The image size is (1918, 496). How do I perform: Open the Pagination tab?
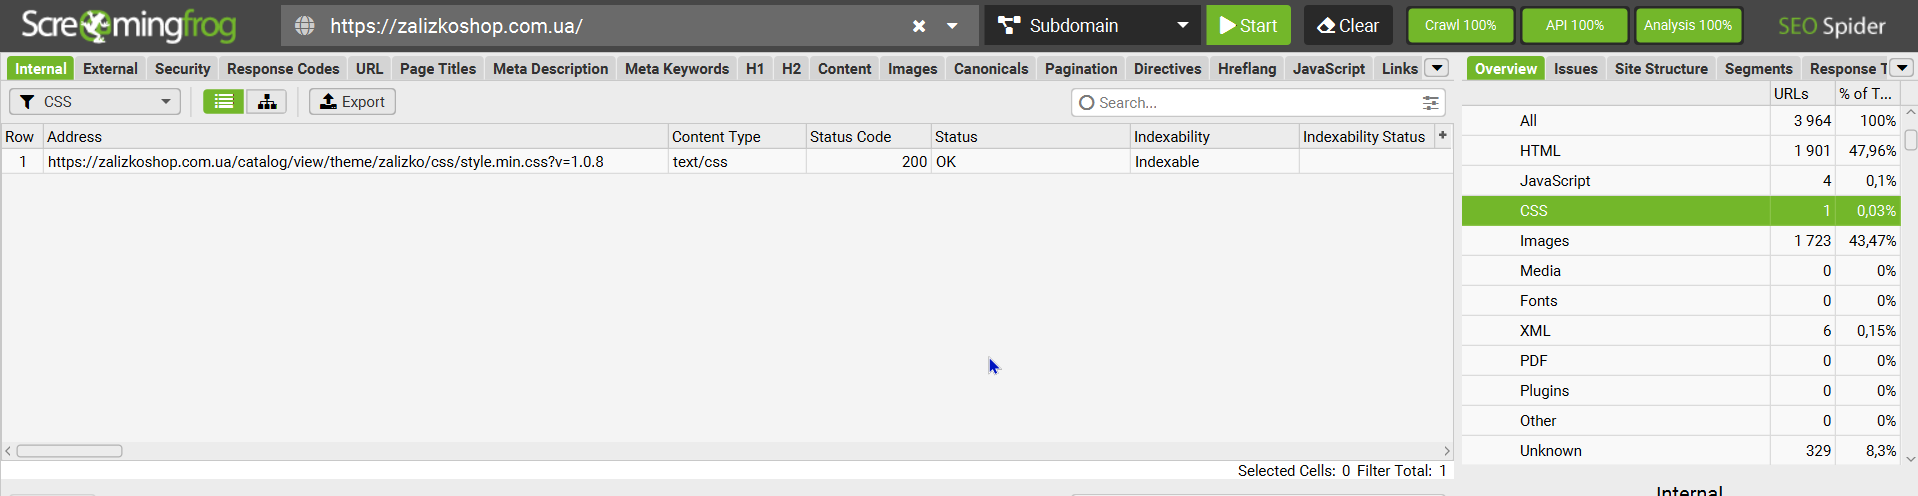[x=1081, y=68]
